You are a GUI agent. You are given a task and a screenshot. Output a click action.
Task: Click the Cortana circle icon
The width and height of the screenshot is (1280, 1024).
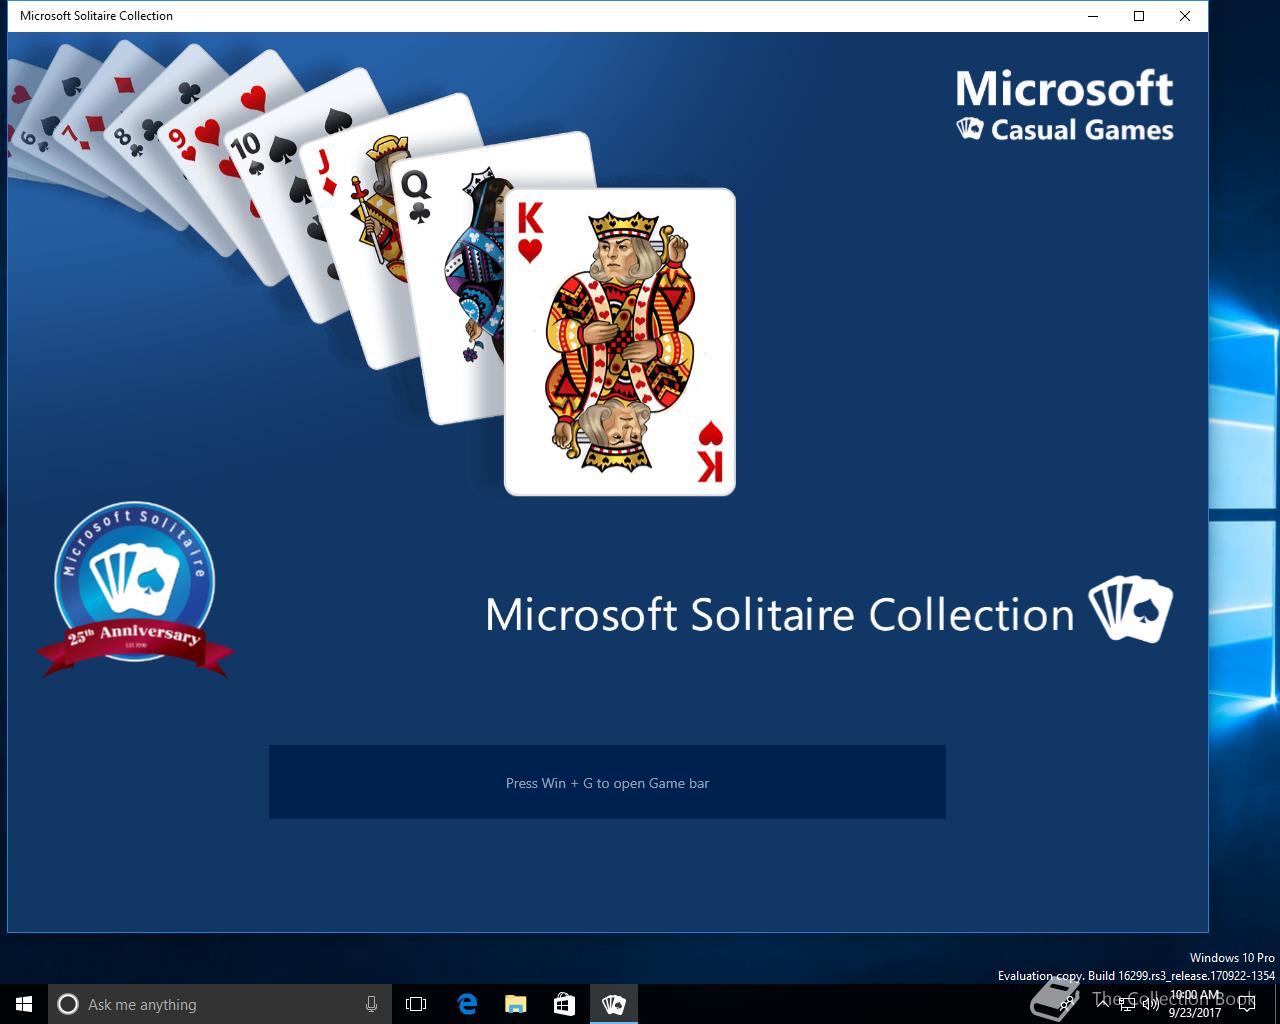(x=68, y=1004)
